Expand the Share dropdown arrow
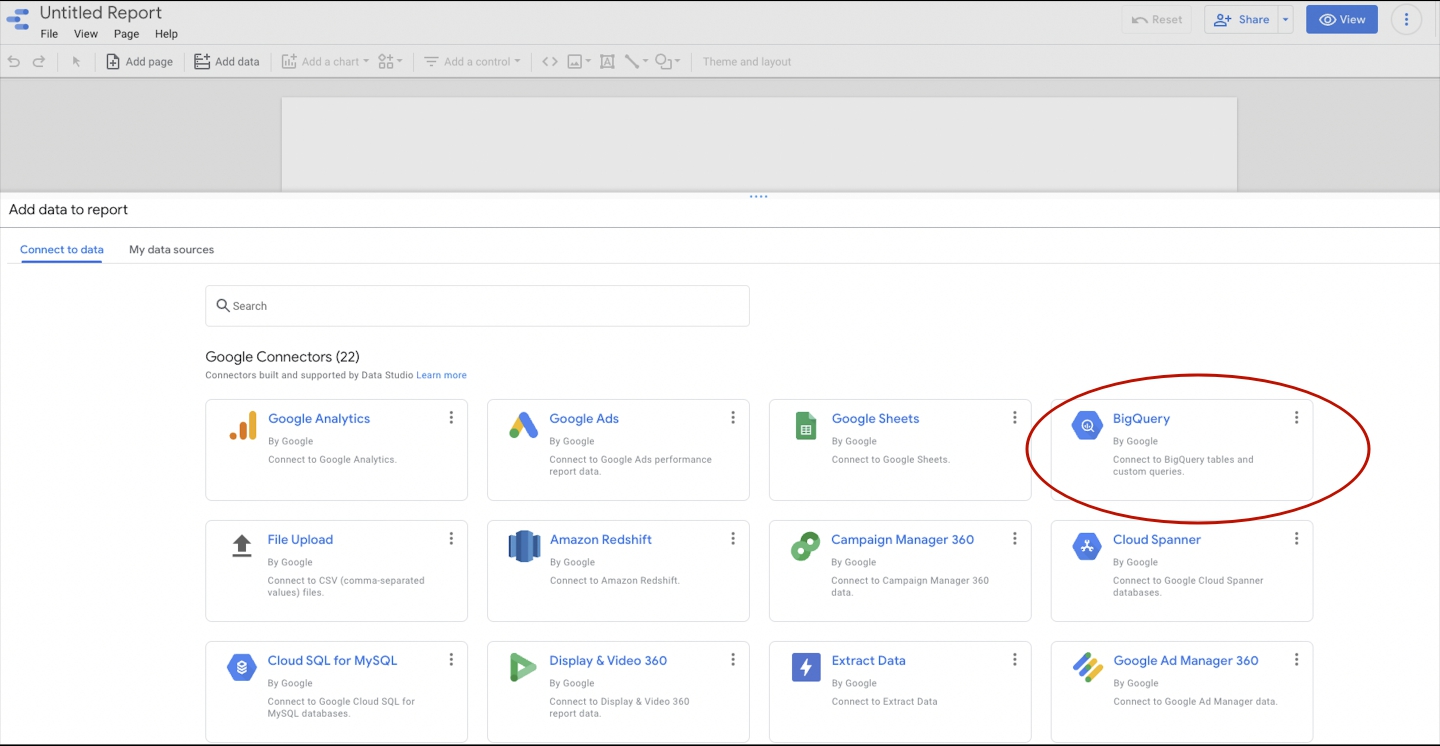This screenshot has height=746, width=1440. tap(1286, 19)
